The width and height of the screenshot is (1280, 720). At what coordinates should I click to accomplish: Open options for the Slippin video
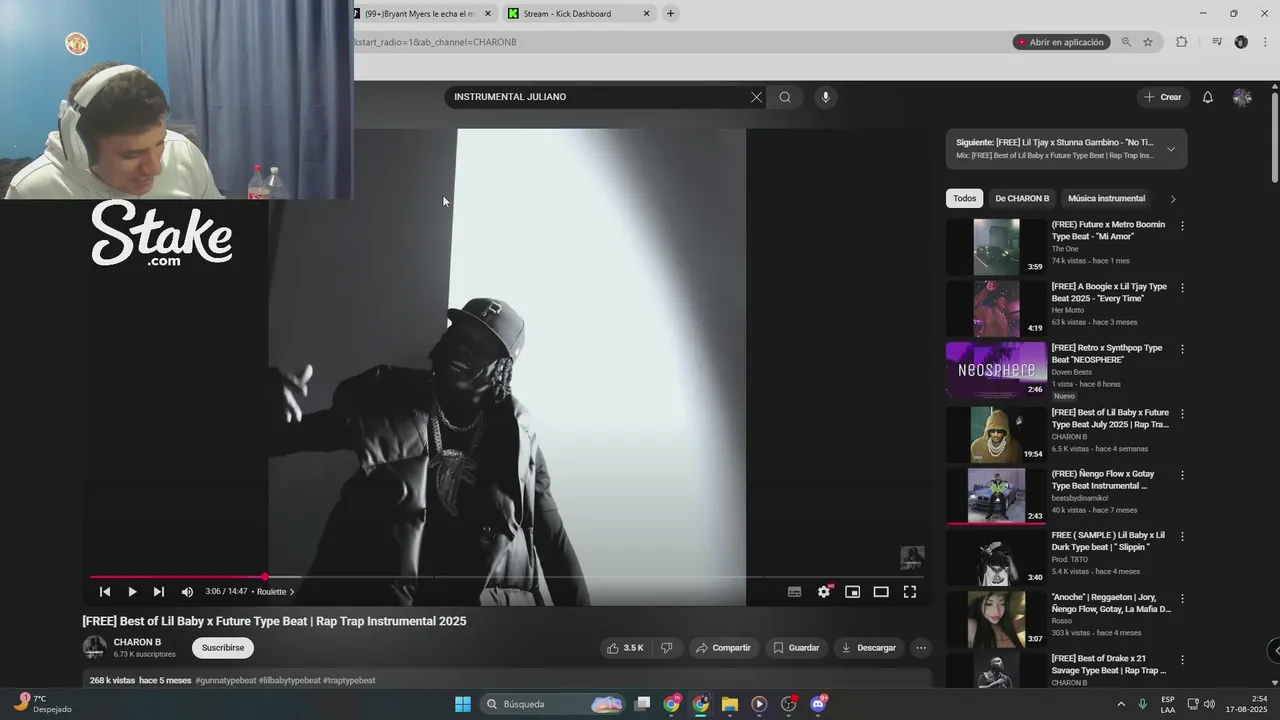pos(1182,537)
